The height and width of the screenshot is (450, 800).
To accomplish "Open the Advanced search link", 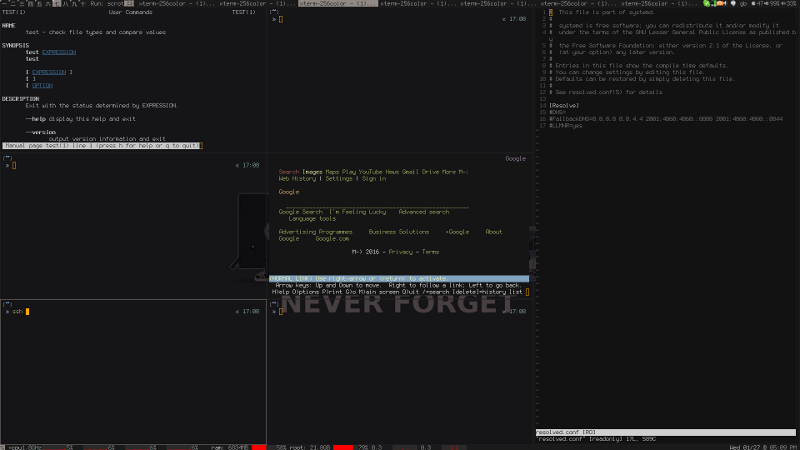I will tap(423, 212).
